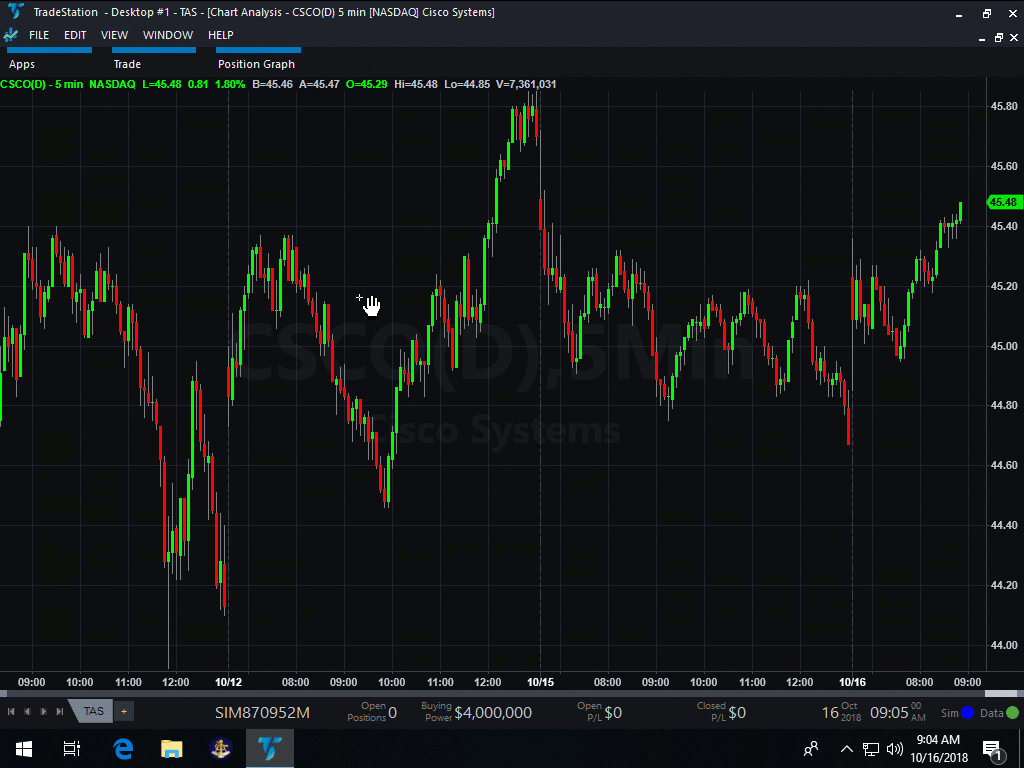Click the Hi=45.48 high value
Screen dimensions: 1024x768
point(415,84)
